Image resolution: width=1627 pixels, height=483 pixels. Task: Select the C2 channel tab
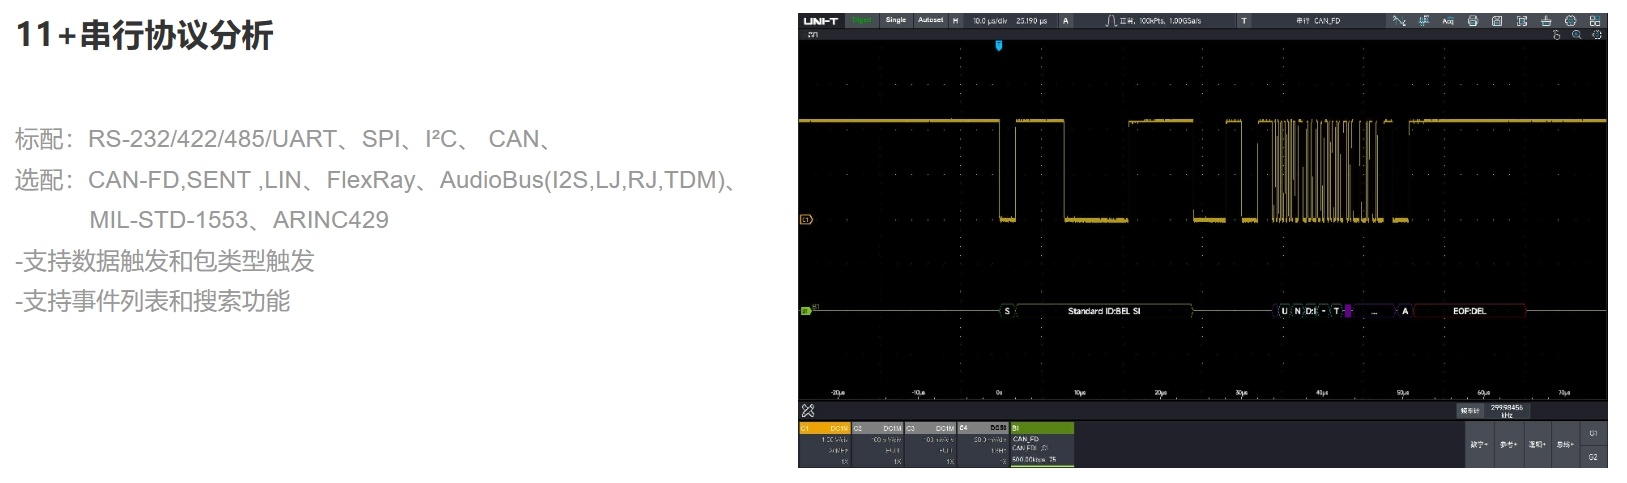tap(877, 445)
